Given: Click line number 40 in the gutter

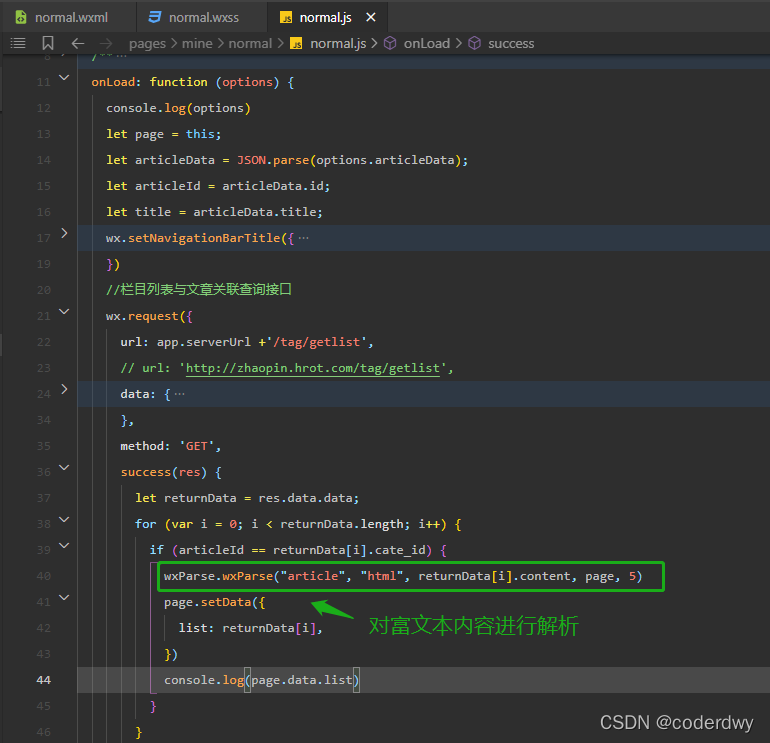Looking at the screenshot, I should point(43,576).
